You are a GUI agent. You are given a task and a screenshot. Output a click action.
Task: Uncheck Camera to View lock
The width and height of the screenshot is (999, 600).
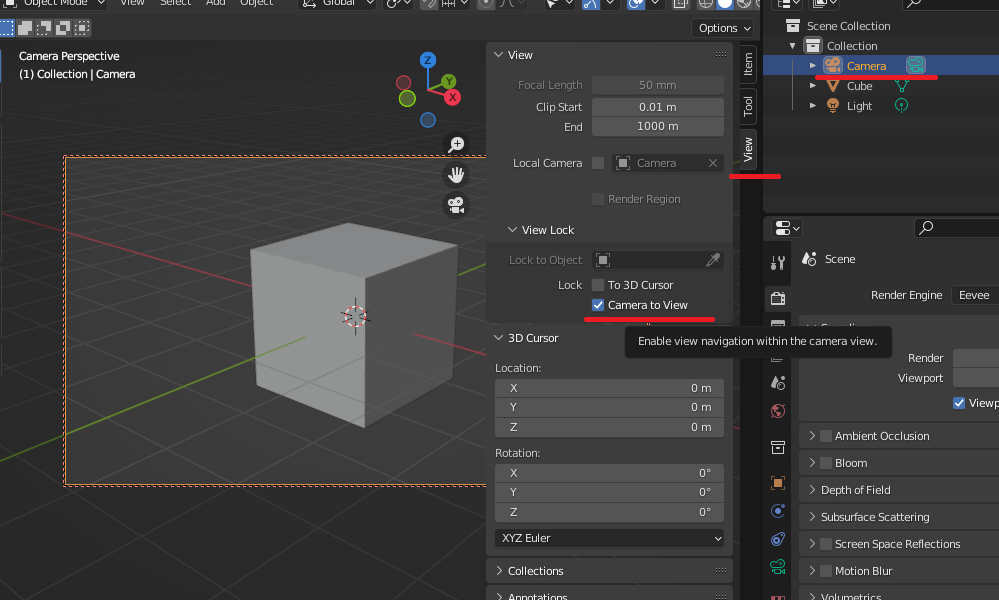(598, 305)
